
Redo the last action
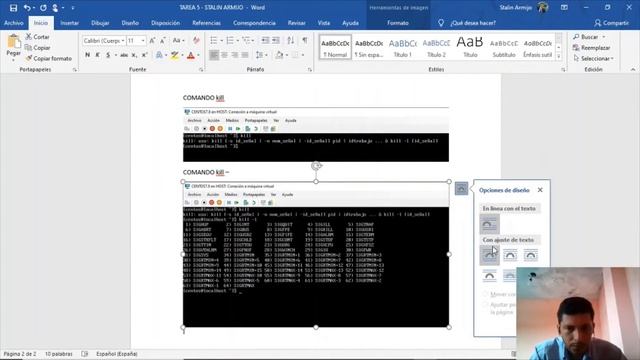click(x=43, y=8)
